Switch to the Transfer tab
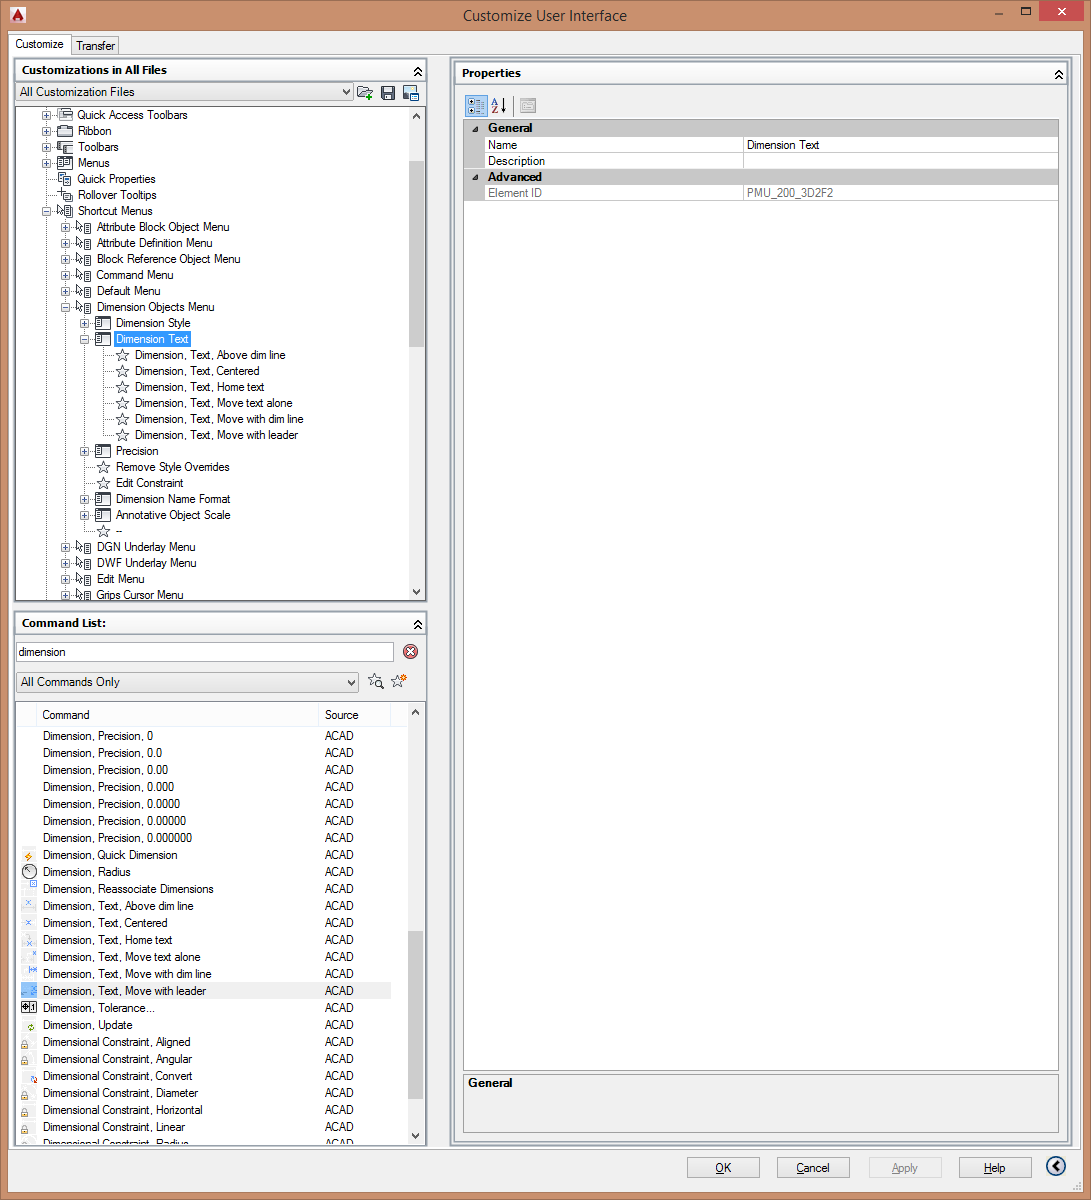Image resolution: width=1091 pixels, height=1200 pixels. [x=95, y=45]
